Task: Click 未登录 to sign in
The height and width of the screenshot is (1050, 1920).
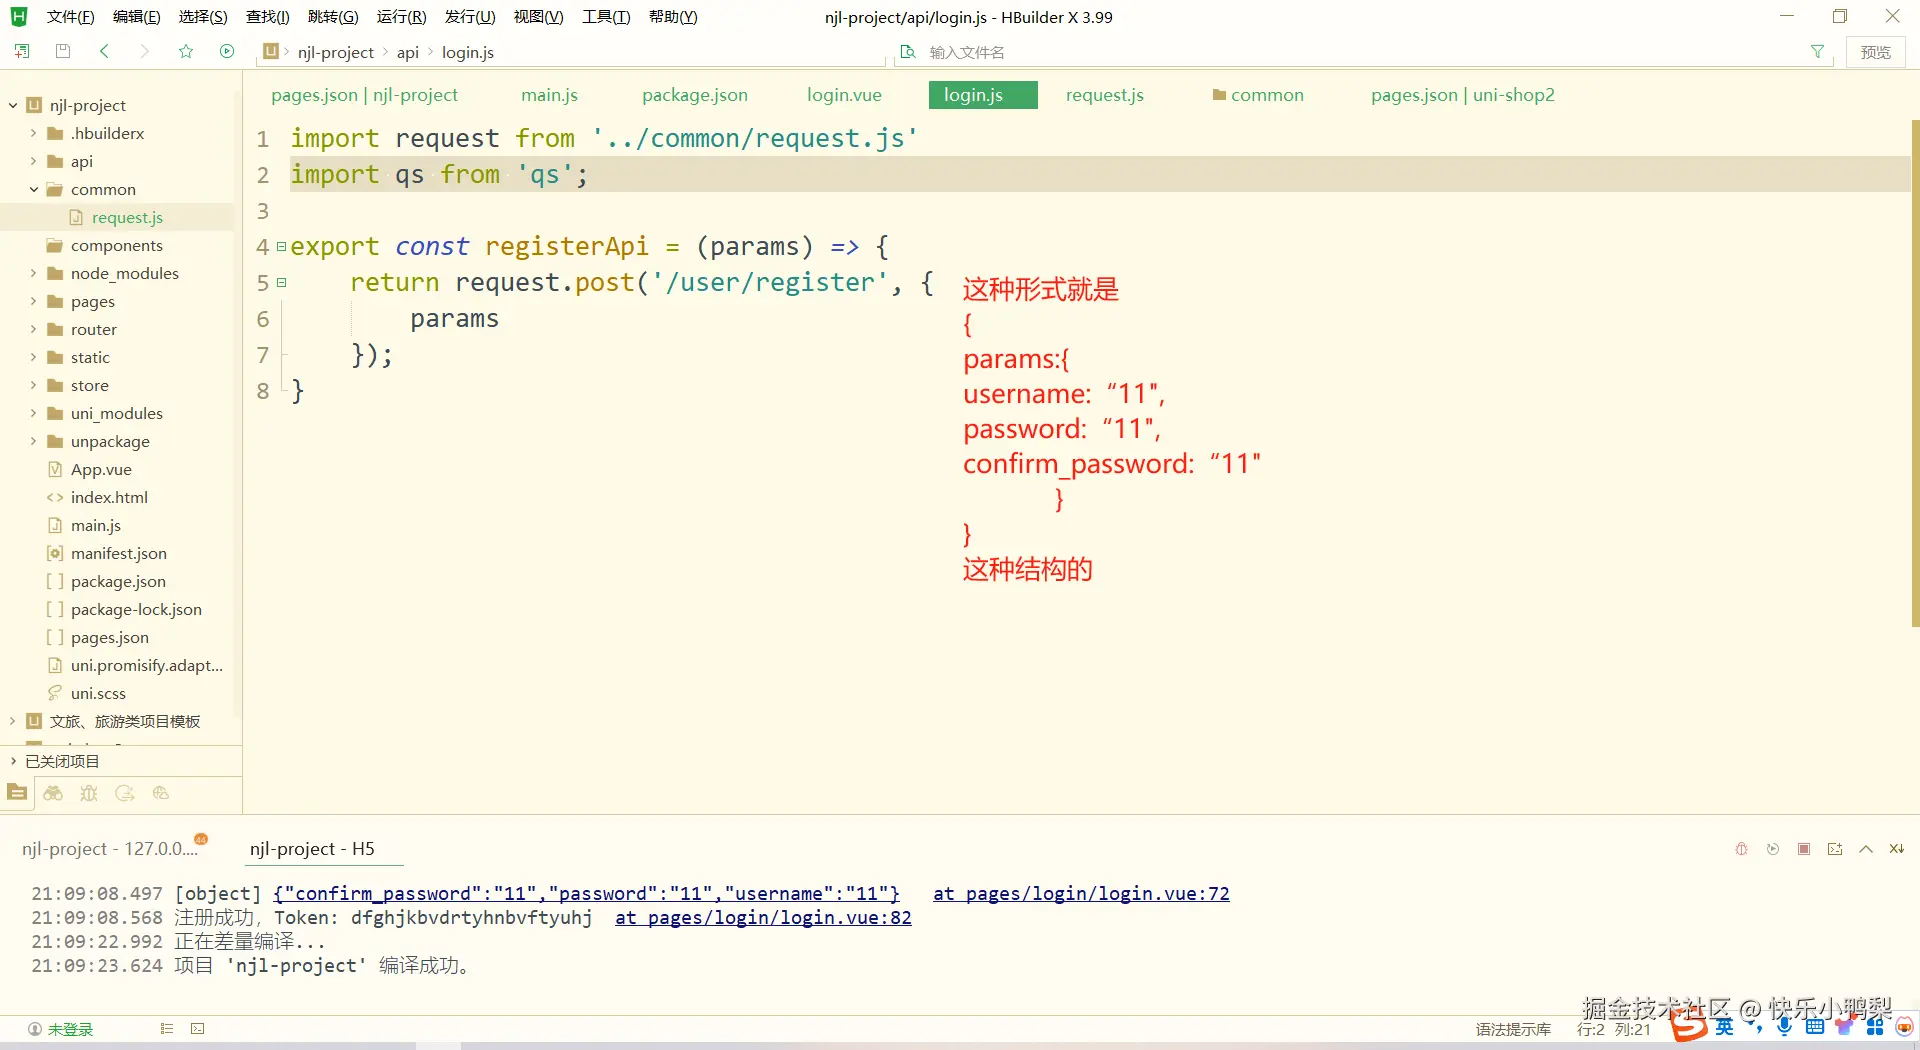Action: click(x=70, y=1029)
